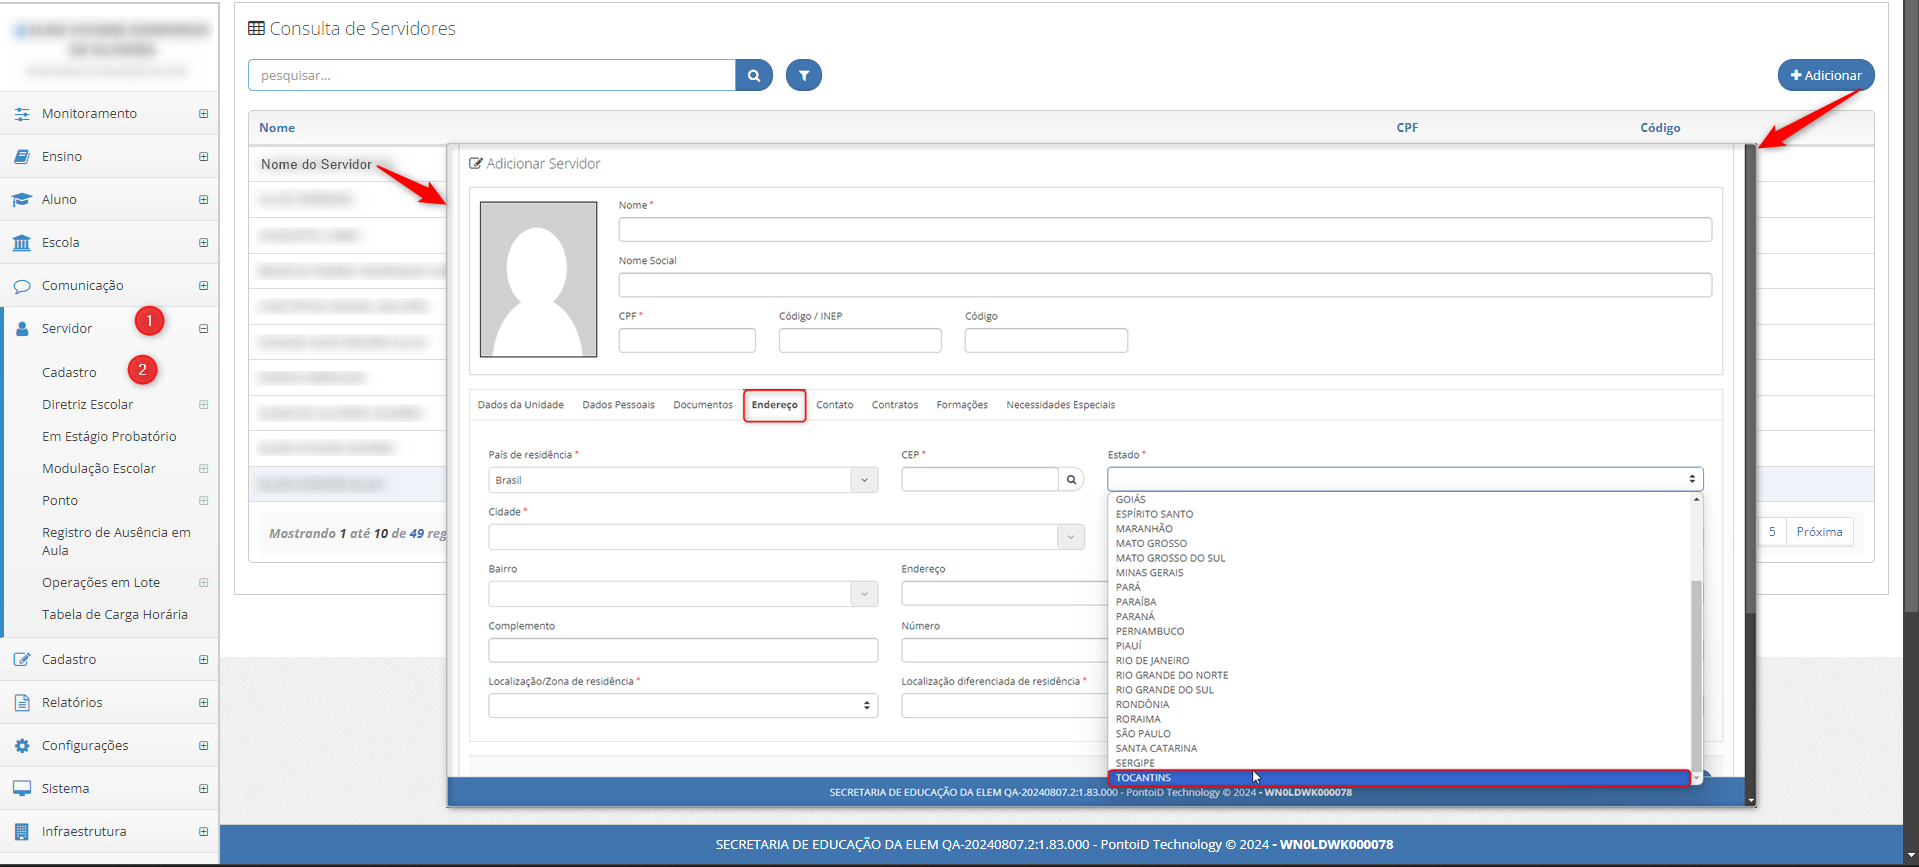Expand the Escola menu
The width and height of the screenshot is (1919, 867).
(x=203, y=243)
